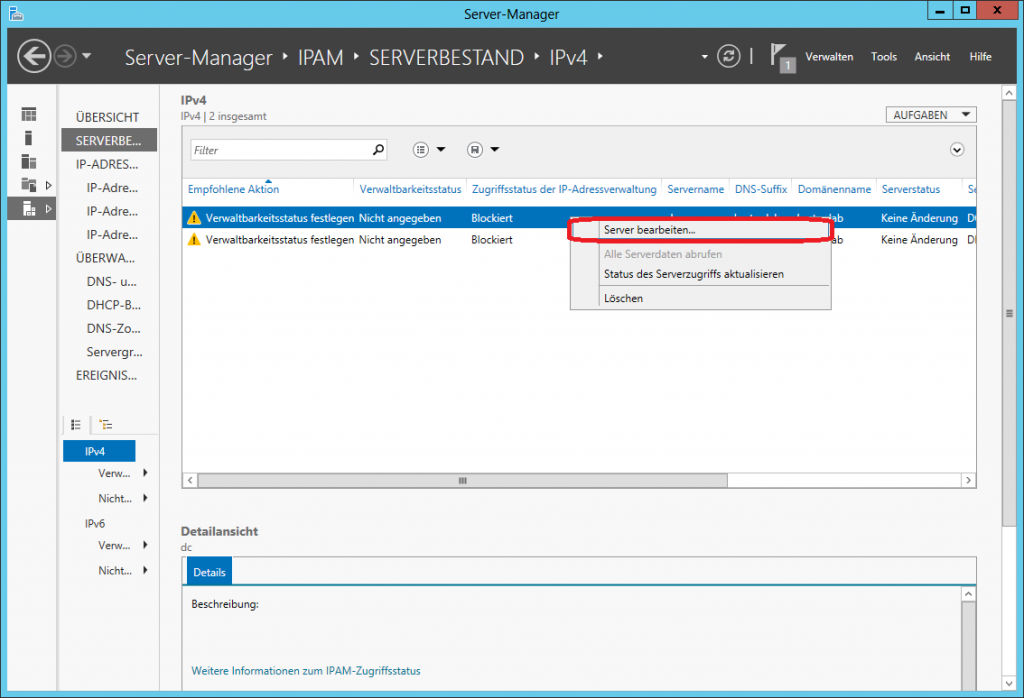Select the Local Server sidebar icon
The height and width of the screenshot is (698, 1024).
29,138
